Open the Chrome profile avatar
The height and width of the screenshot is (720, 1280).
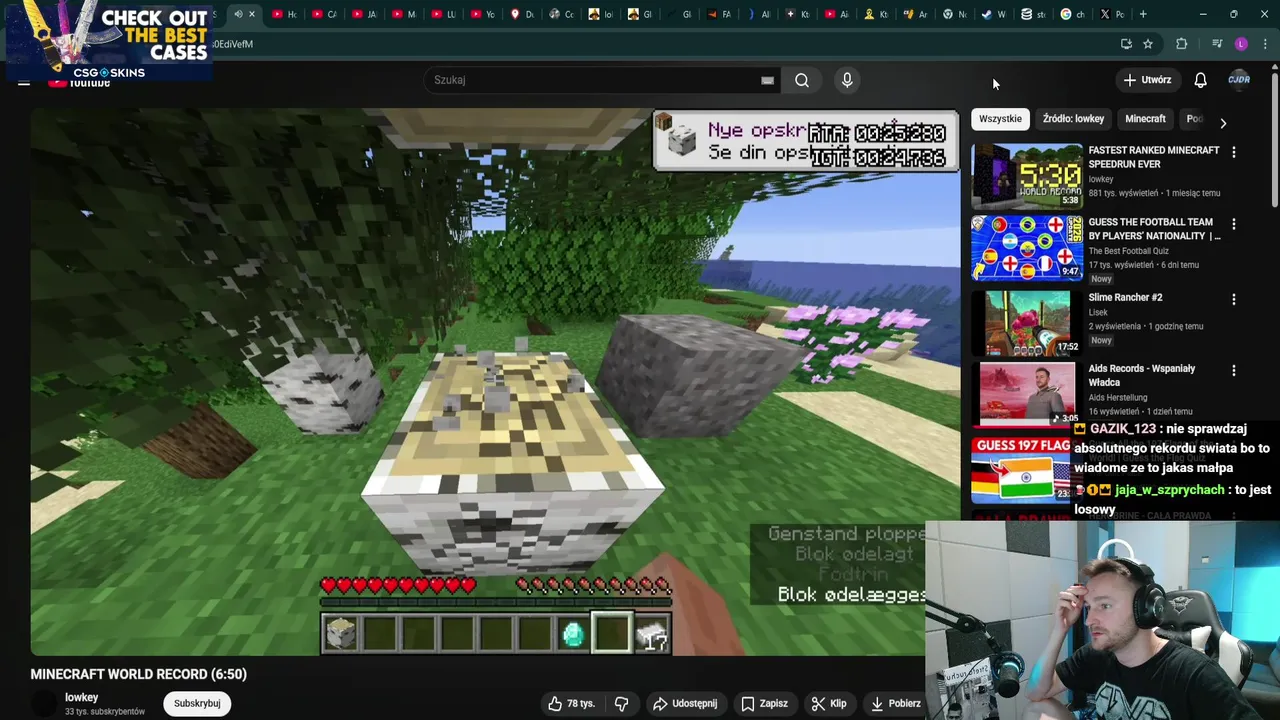tap(1241, 44)
